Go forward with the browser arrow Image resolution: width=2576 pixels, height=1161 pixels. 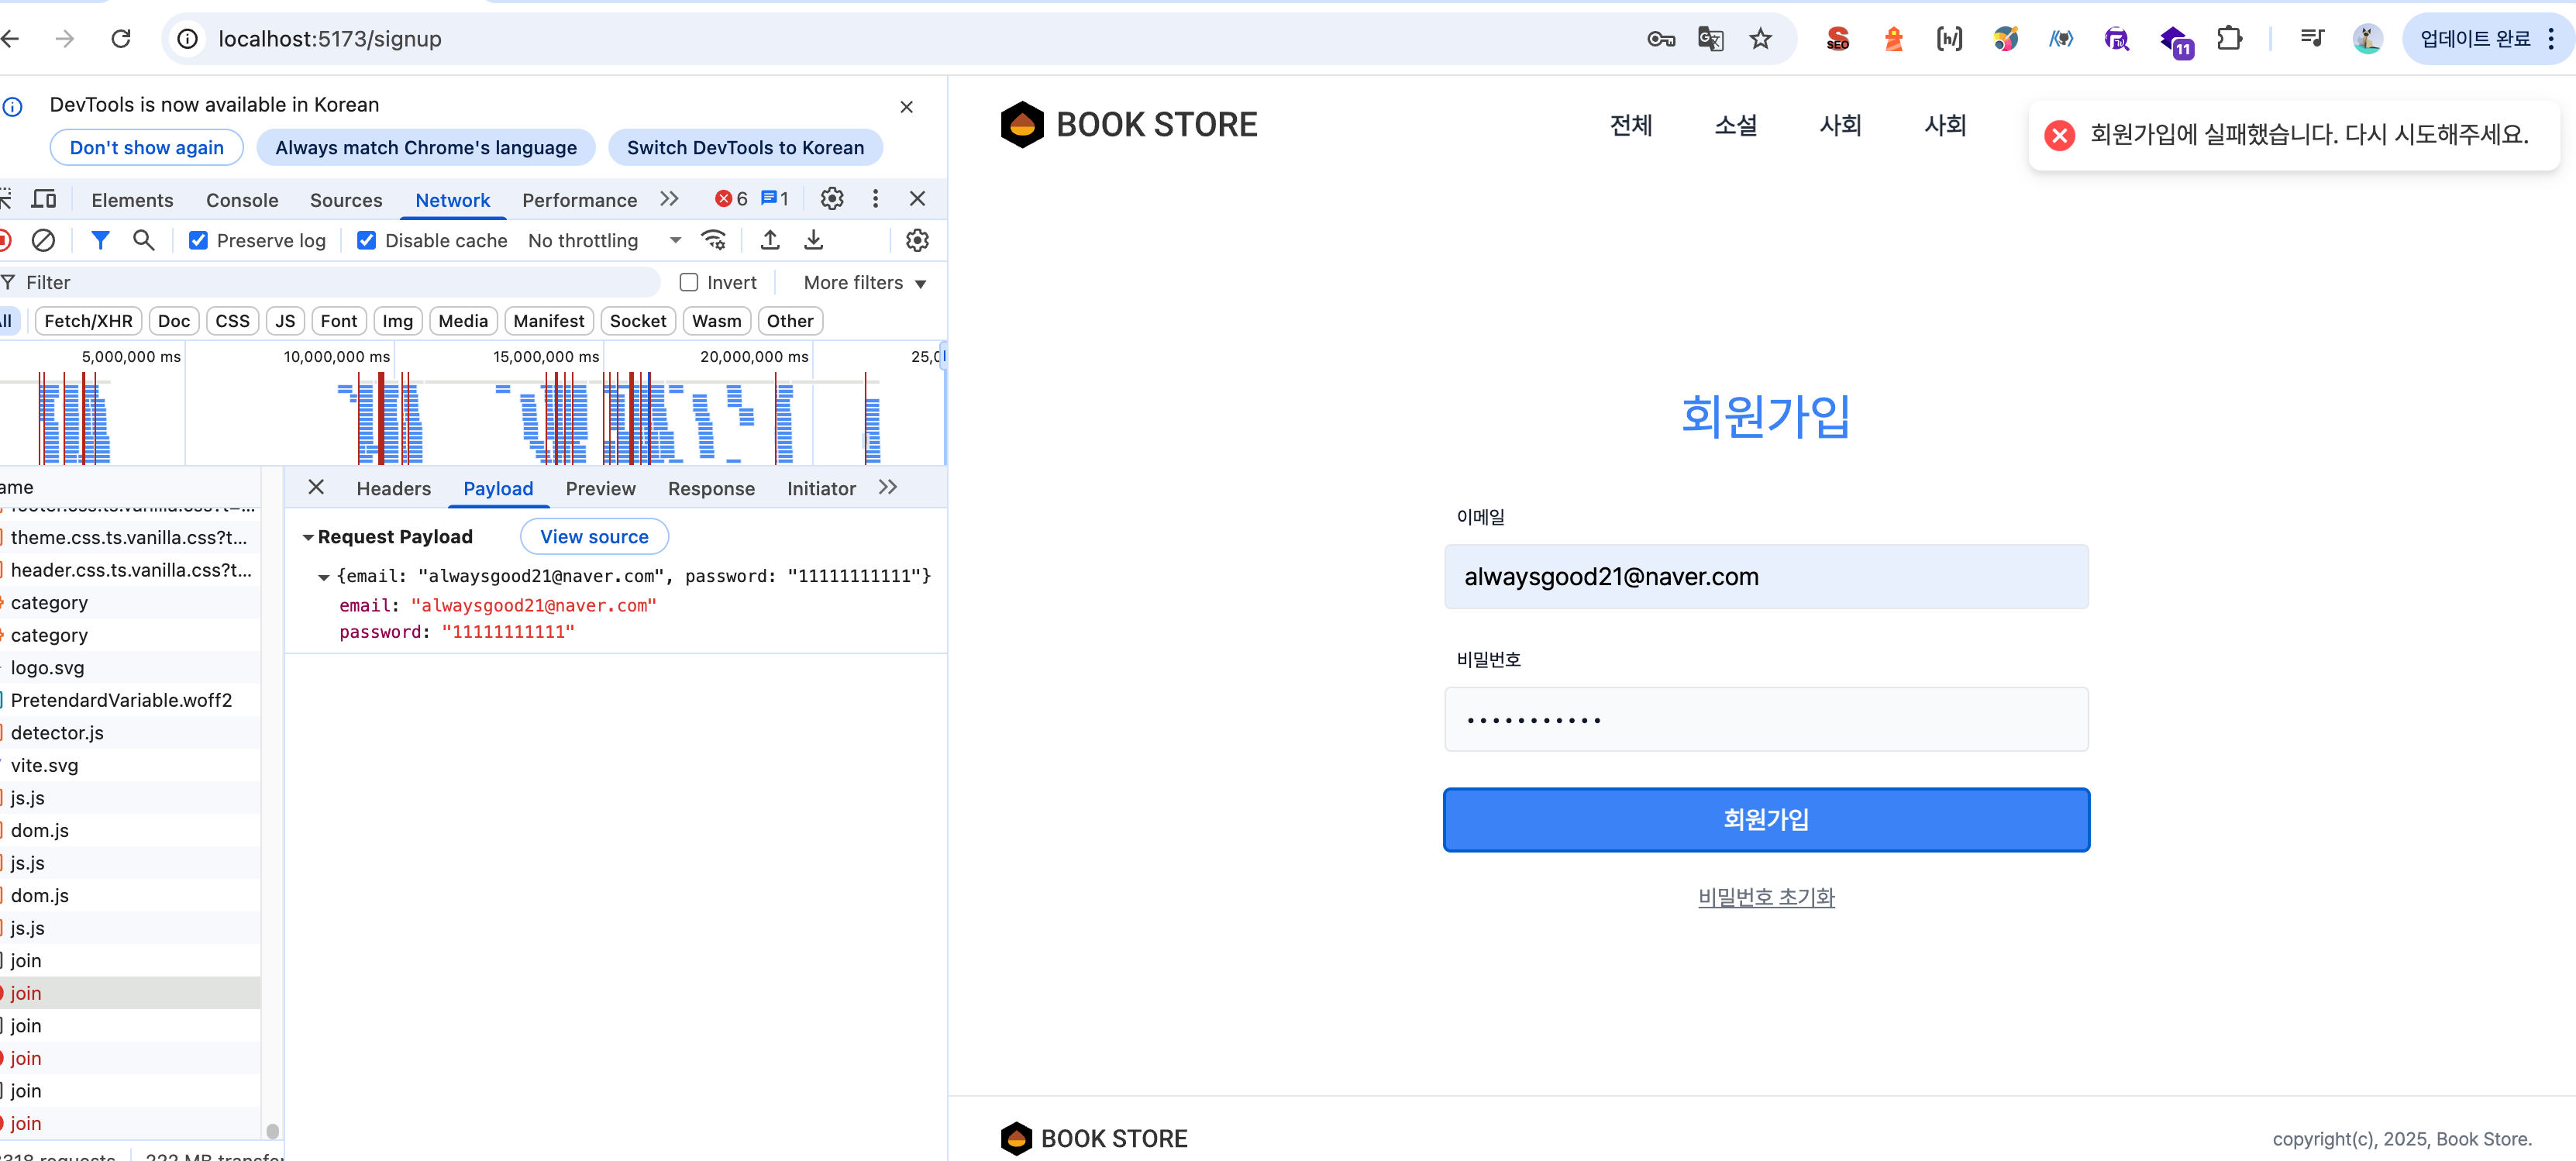(x=65, y=39)
